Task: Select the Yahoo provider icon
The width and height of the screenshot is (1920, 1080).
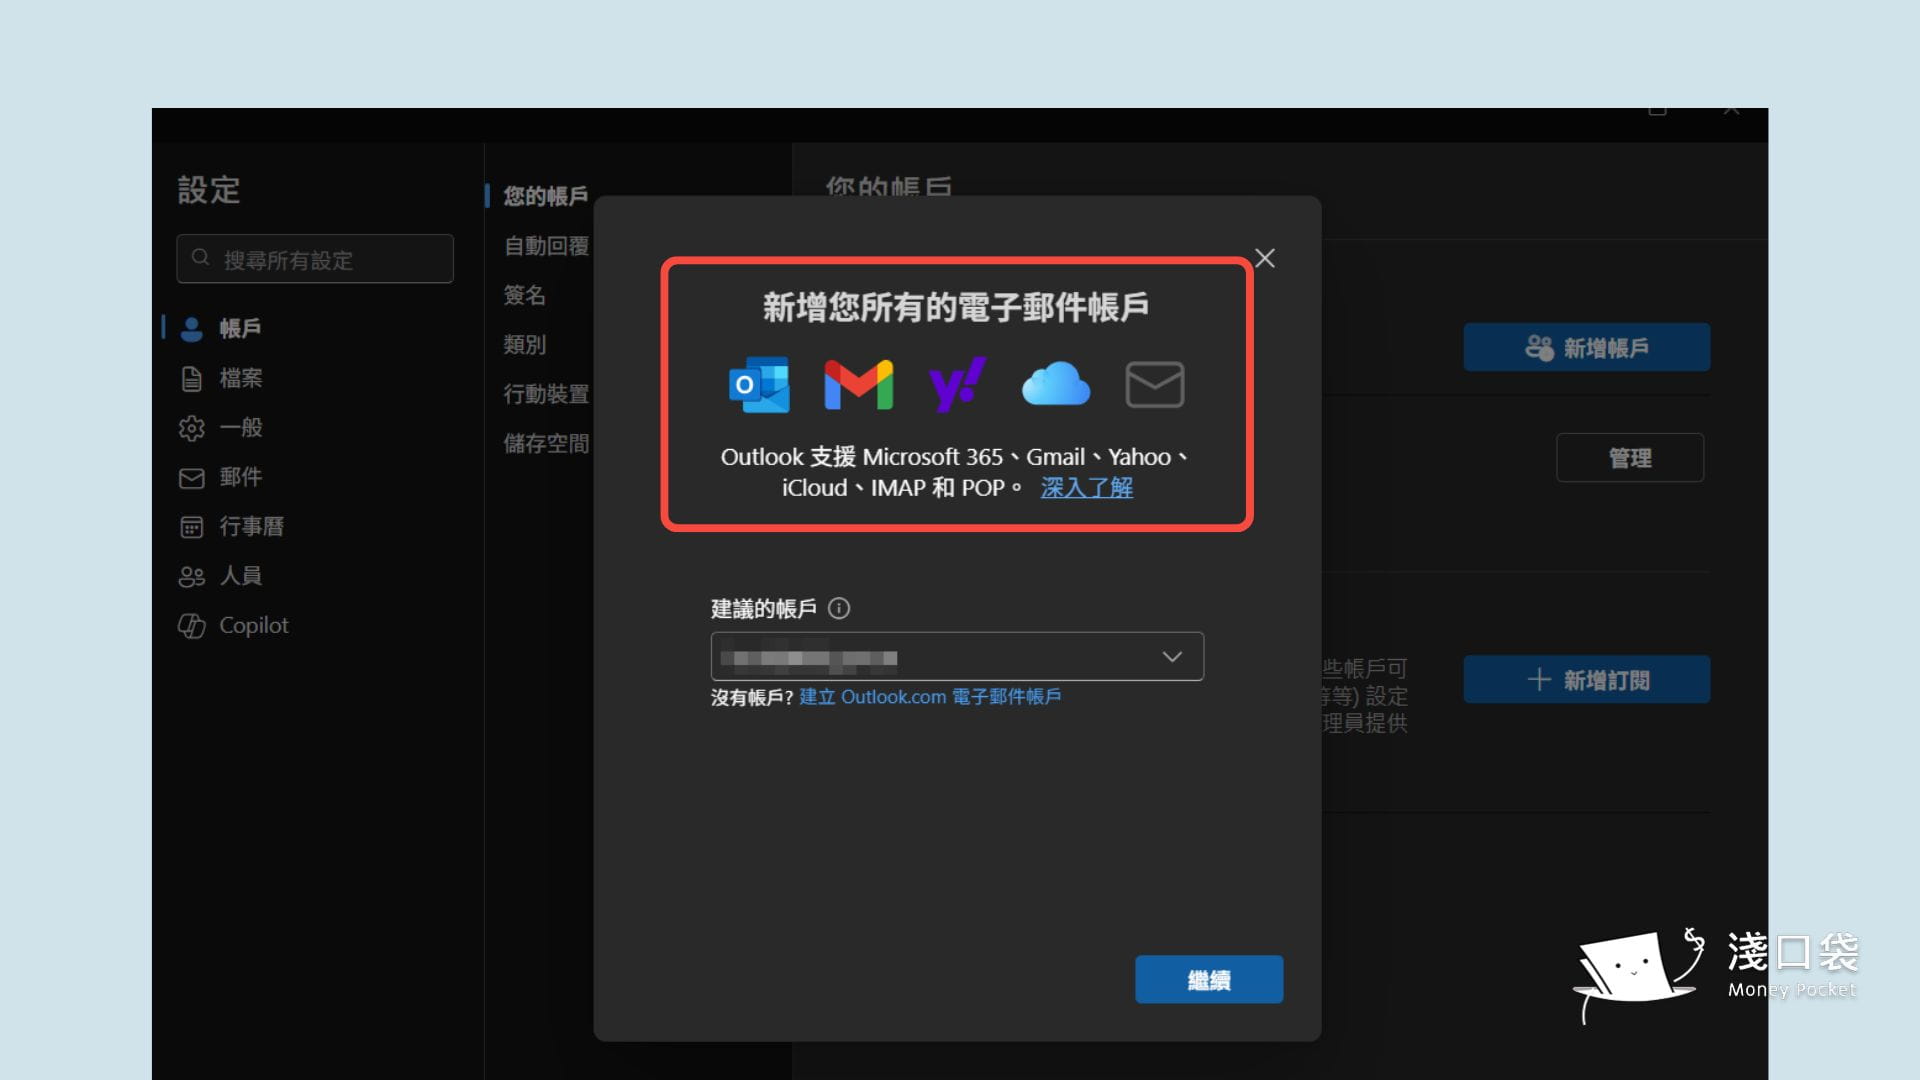Action: coord(957,385)
